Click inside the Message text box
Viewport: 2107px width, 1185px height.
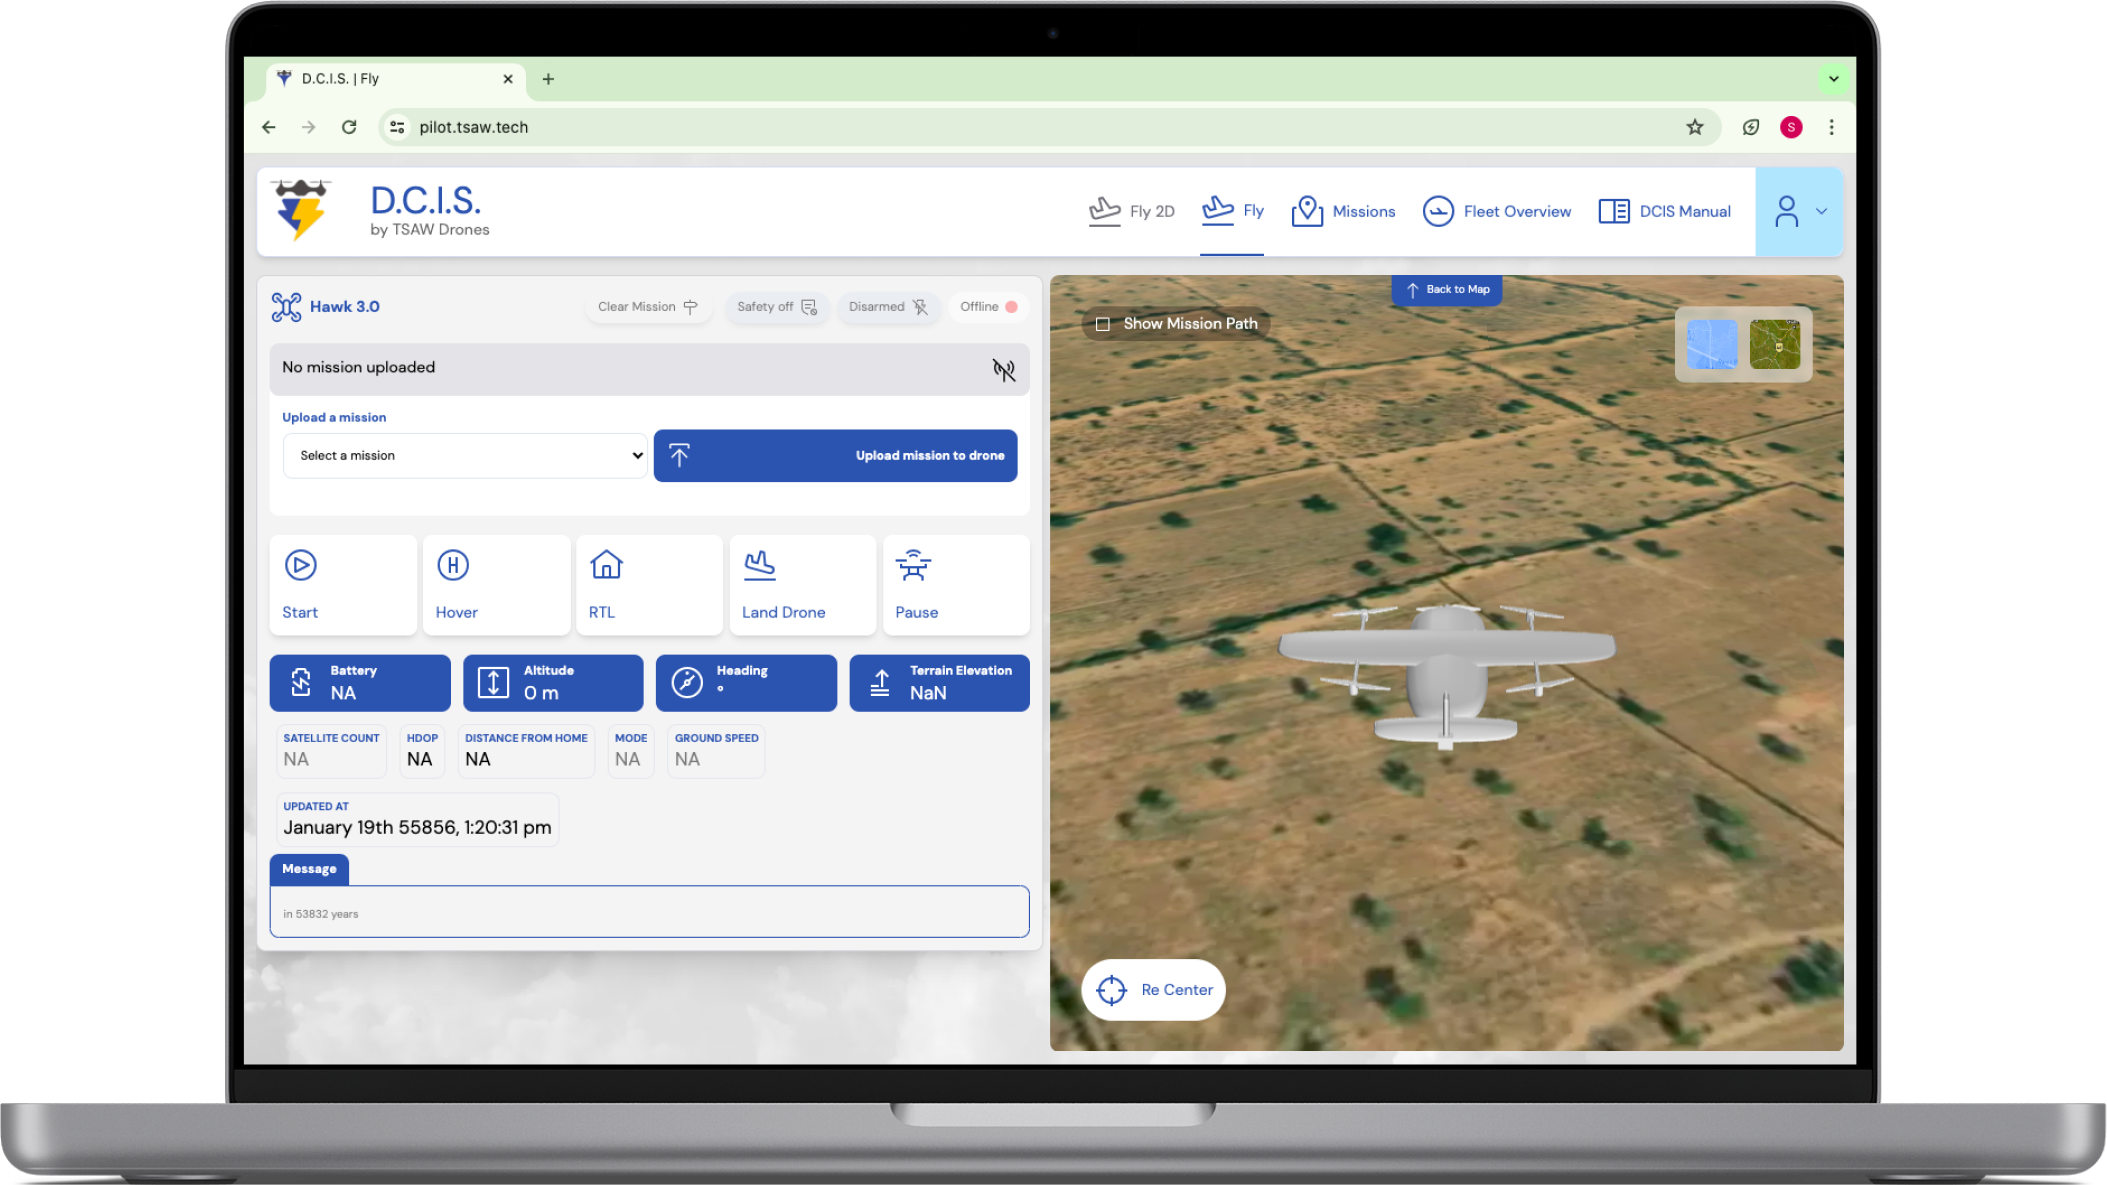(x=649, y=911)
